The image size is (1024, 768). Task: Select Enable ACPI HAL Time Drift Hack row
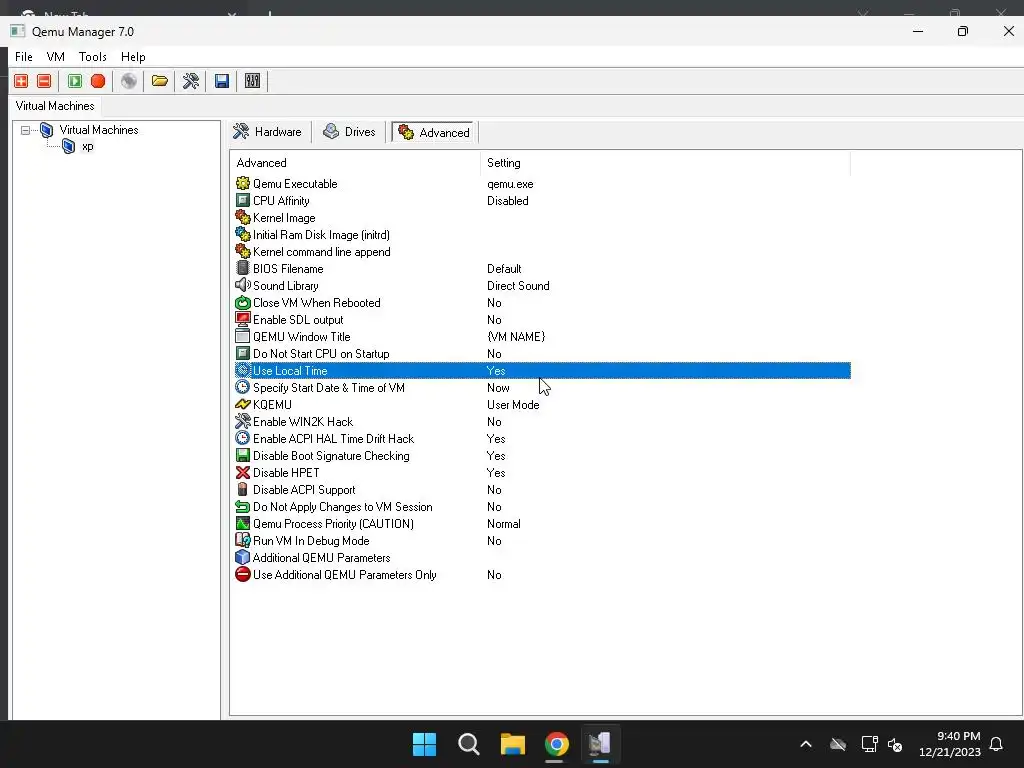pos(543,438)
